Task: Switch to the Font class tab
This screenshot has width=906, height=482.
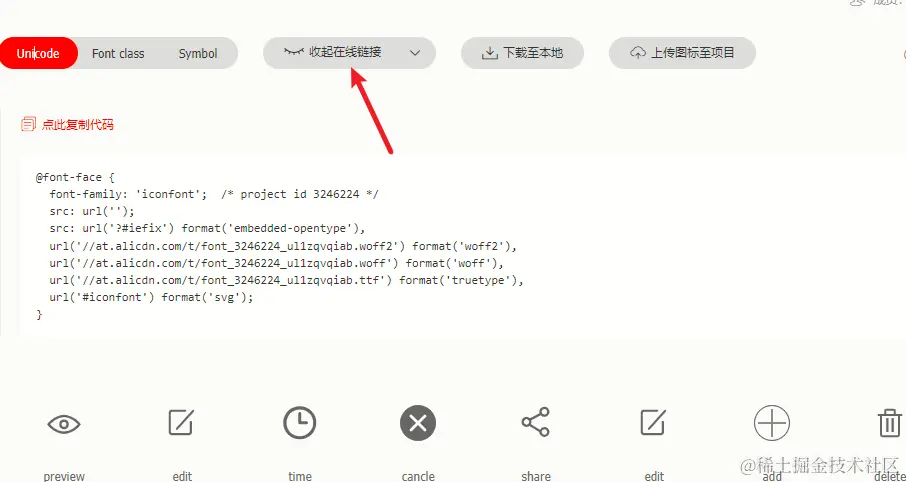Action: coord(118,53)
